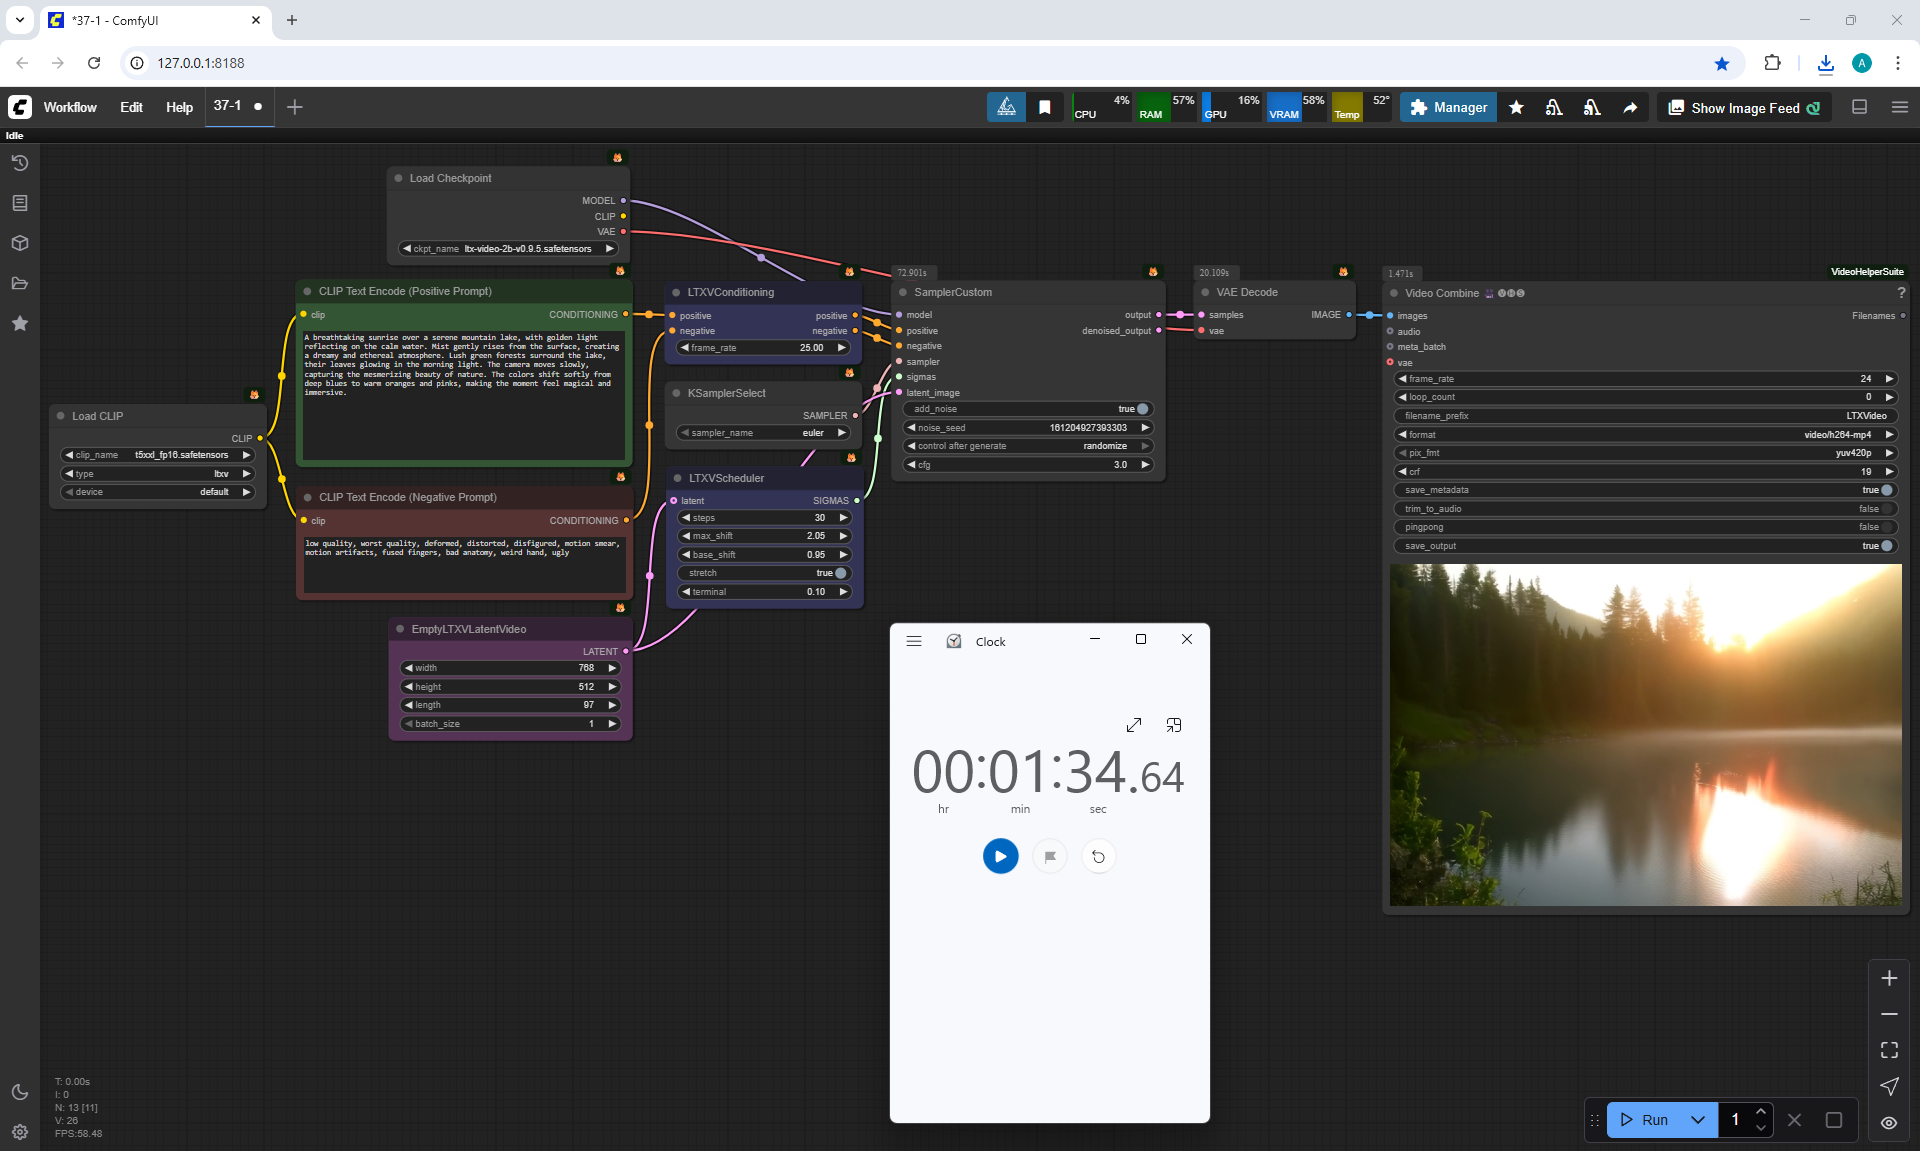
Task: Click Show Image Feed button
Action: pyautogui.click(x=1744, y=108)
